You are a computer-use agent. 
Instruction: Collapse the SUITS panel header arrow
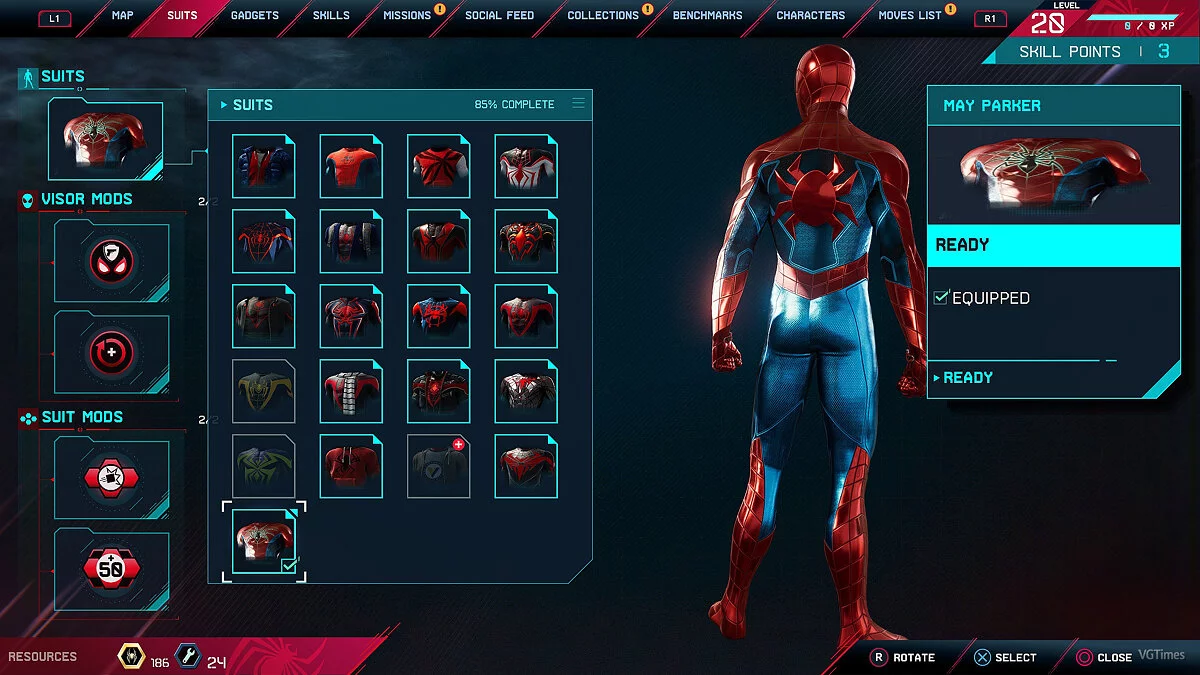point(223,105)
